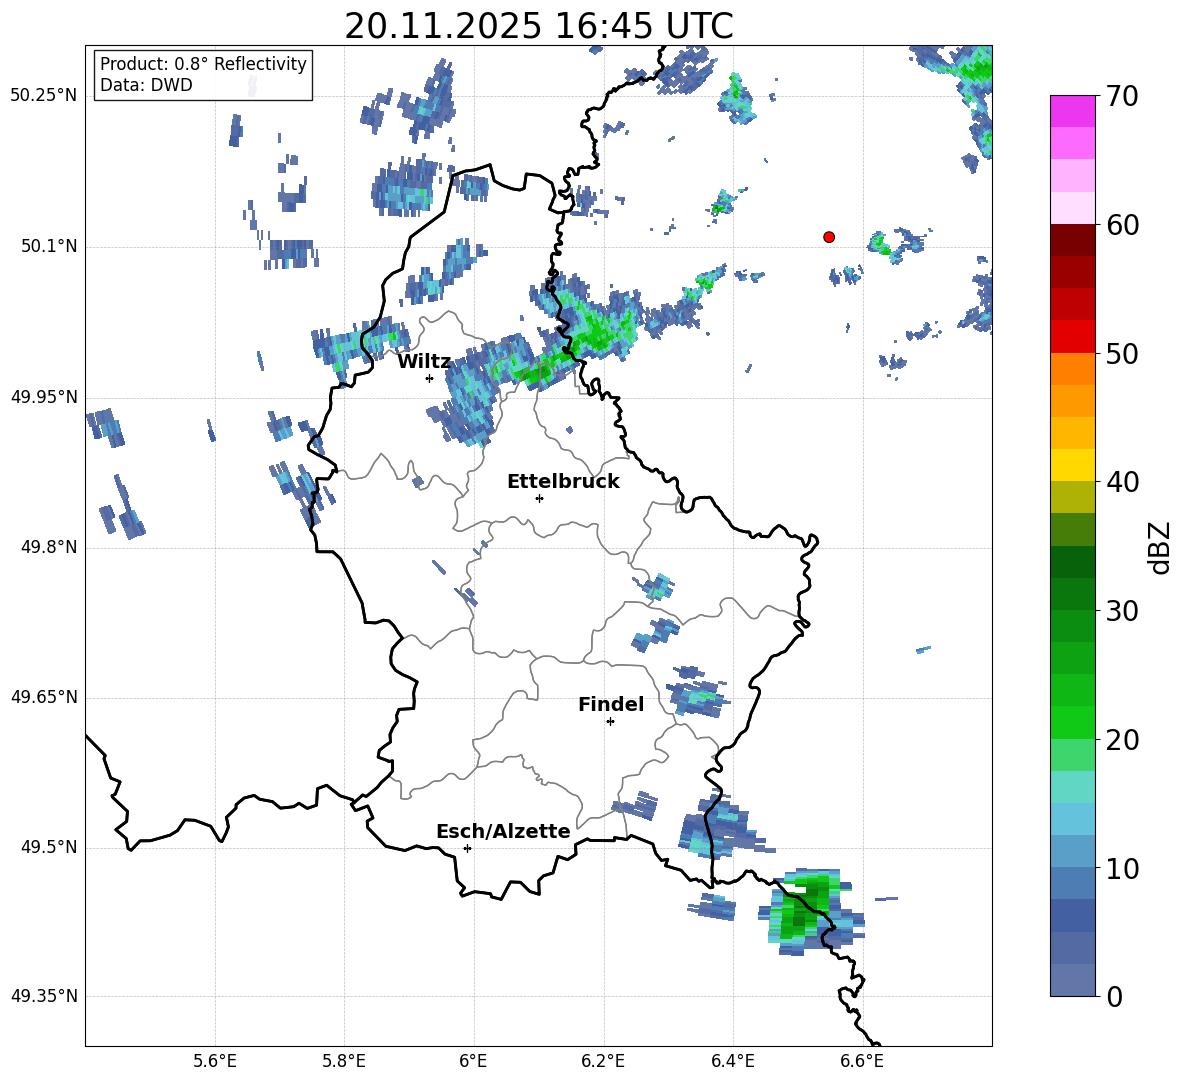The height and width of the screenshot is (1081, 1184).
Task: Click the 6.2°E longitude tick label
Action: pos(603,1060)
